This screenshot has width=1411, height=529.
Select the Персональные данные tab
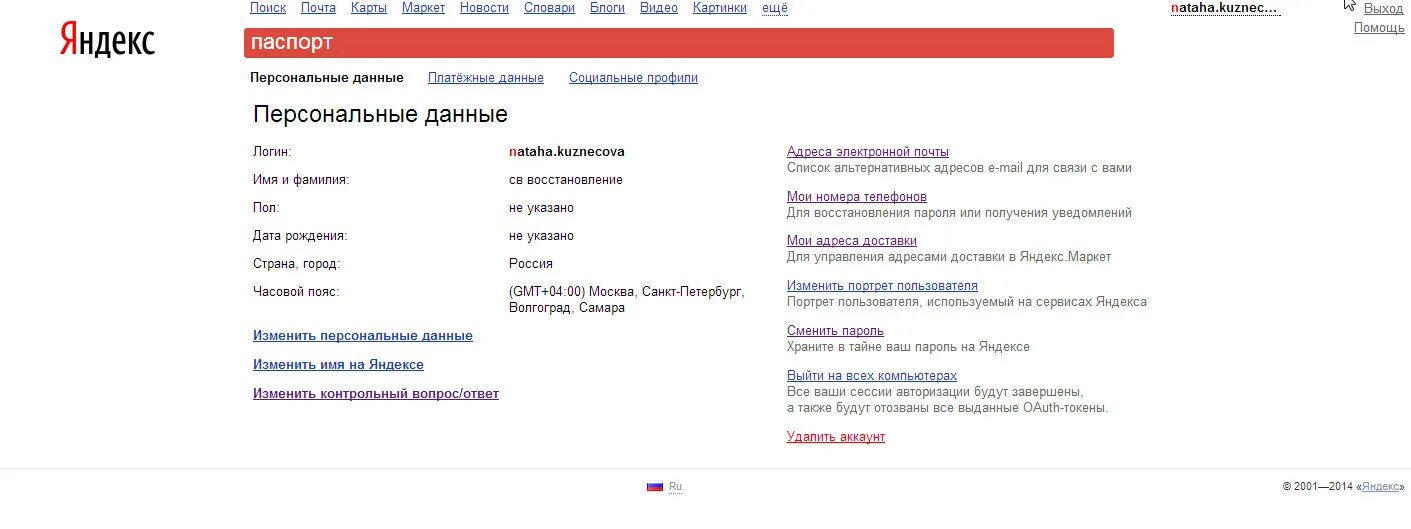tap(326, 78)
